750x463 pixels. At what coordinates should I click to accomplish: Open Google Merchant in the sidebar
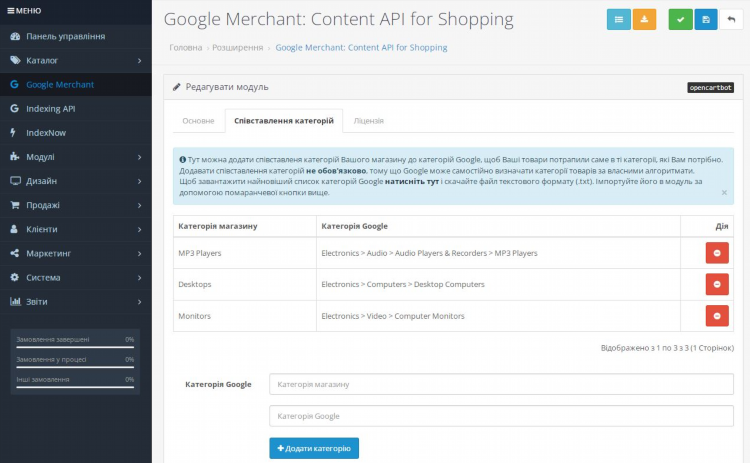[x=76, y=85]
